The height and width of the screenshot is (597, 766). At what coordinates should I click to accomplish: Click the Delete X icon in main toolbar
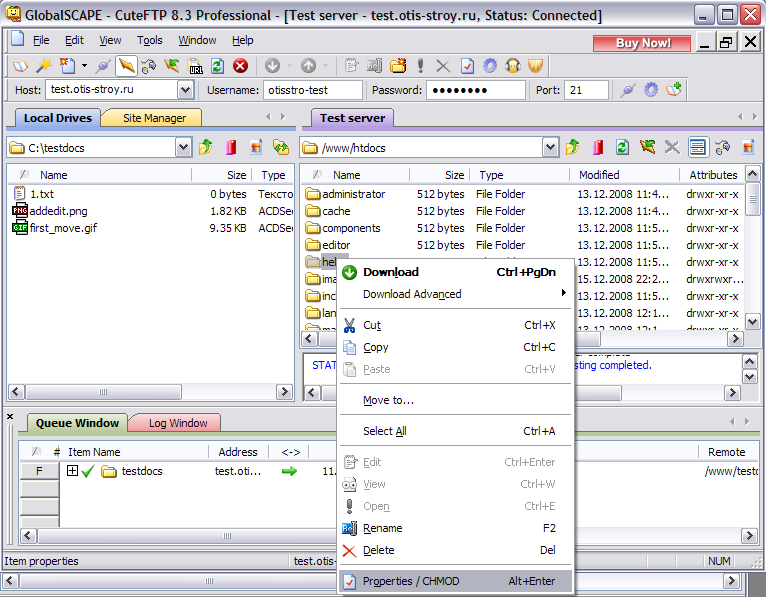coord(443,65)
